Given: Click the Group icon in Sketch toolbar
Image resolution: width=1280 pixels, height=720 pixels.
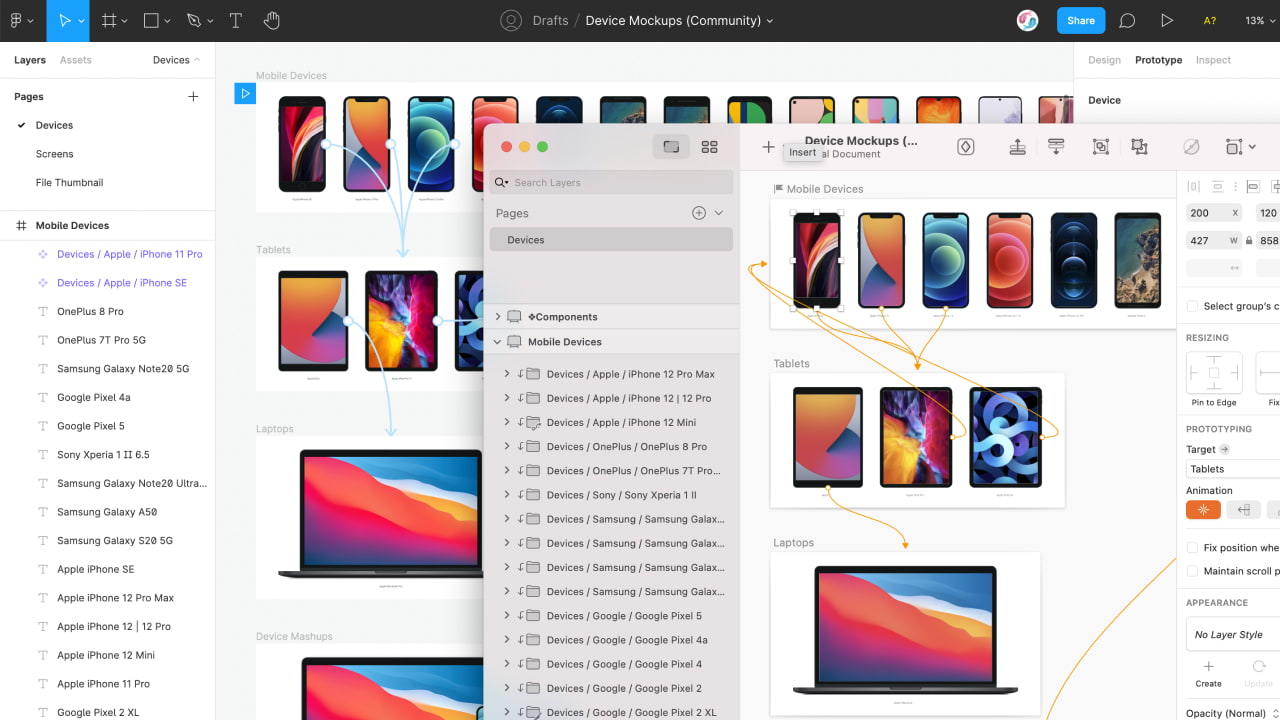Looking at the screenshot, I should click(x=1101, y=146).
